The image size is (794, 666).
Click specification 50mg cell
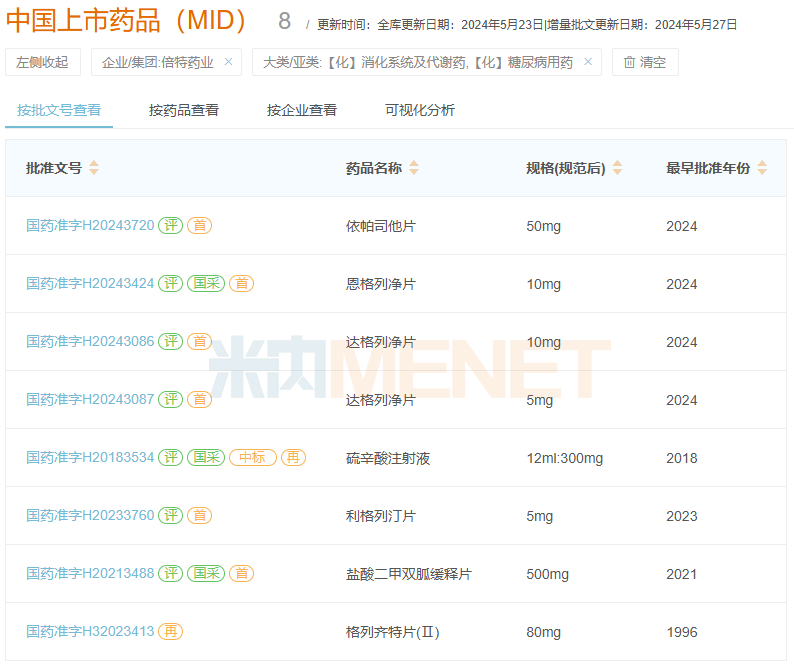543,226
